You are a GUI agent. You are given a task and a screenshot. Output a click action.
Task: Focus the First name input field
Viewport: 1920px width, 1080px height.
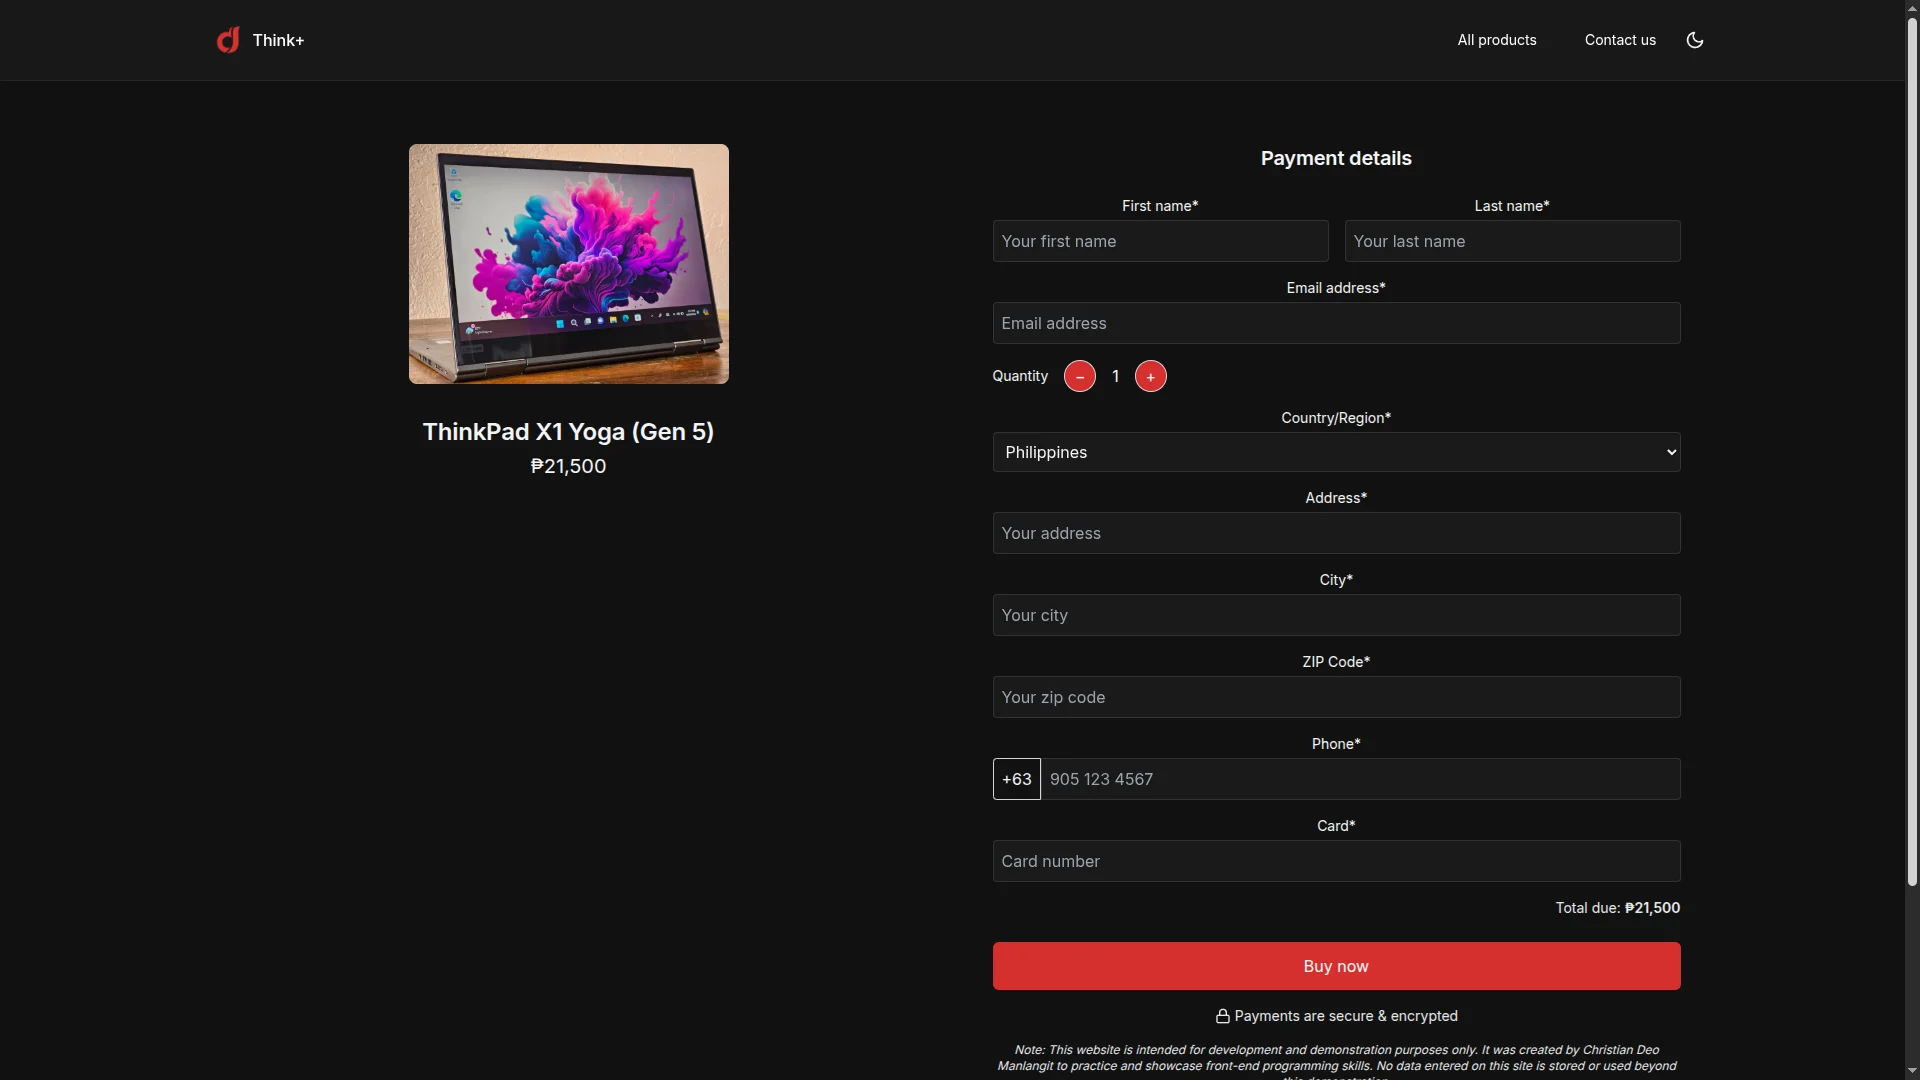tap(1160, 241)
